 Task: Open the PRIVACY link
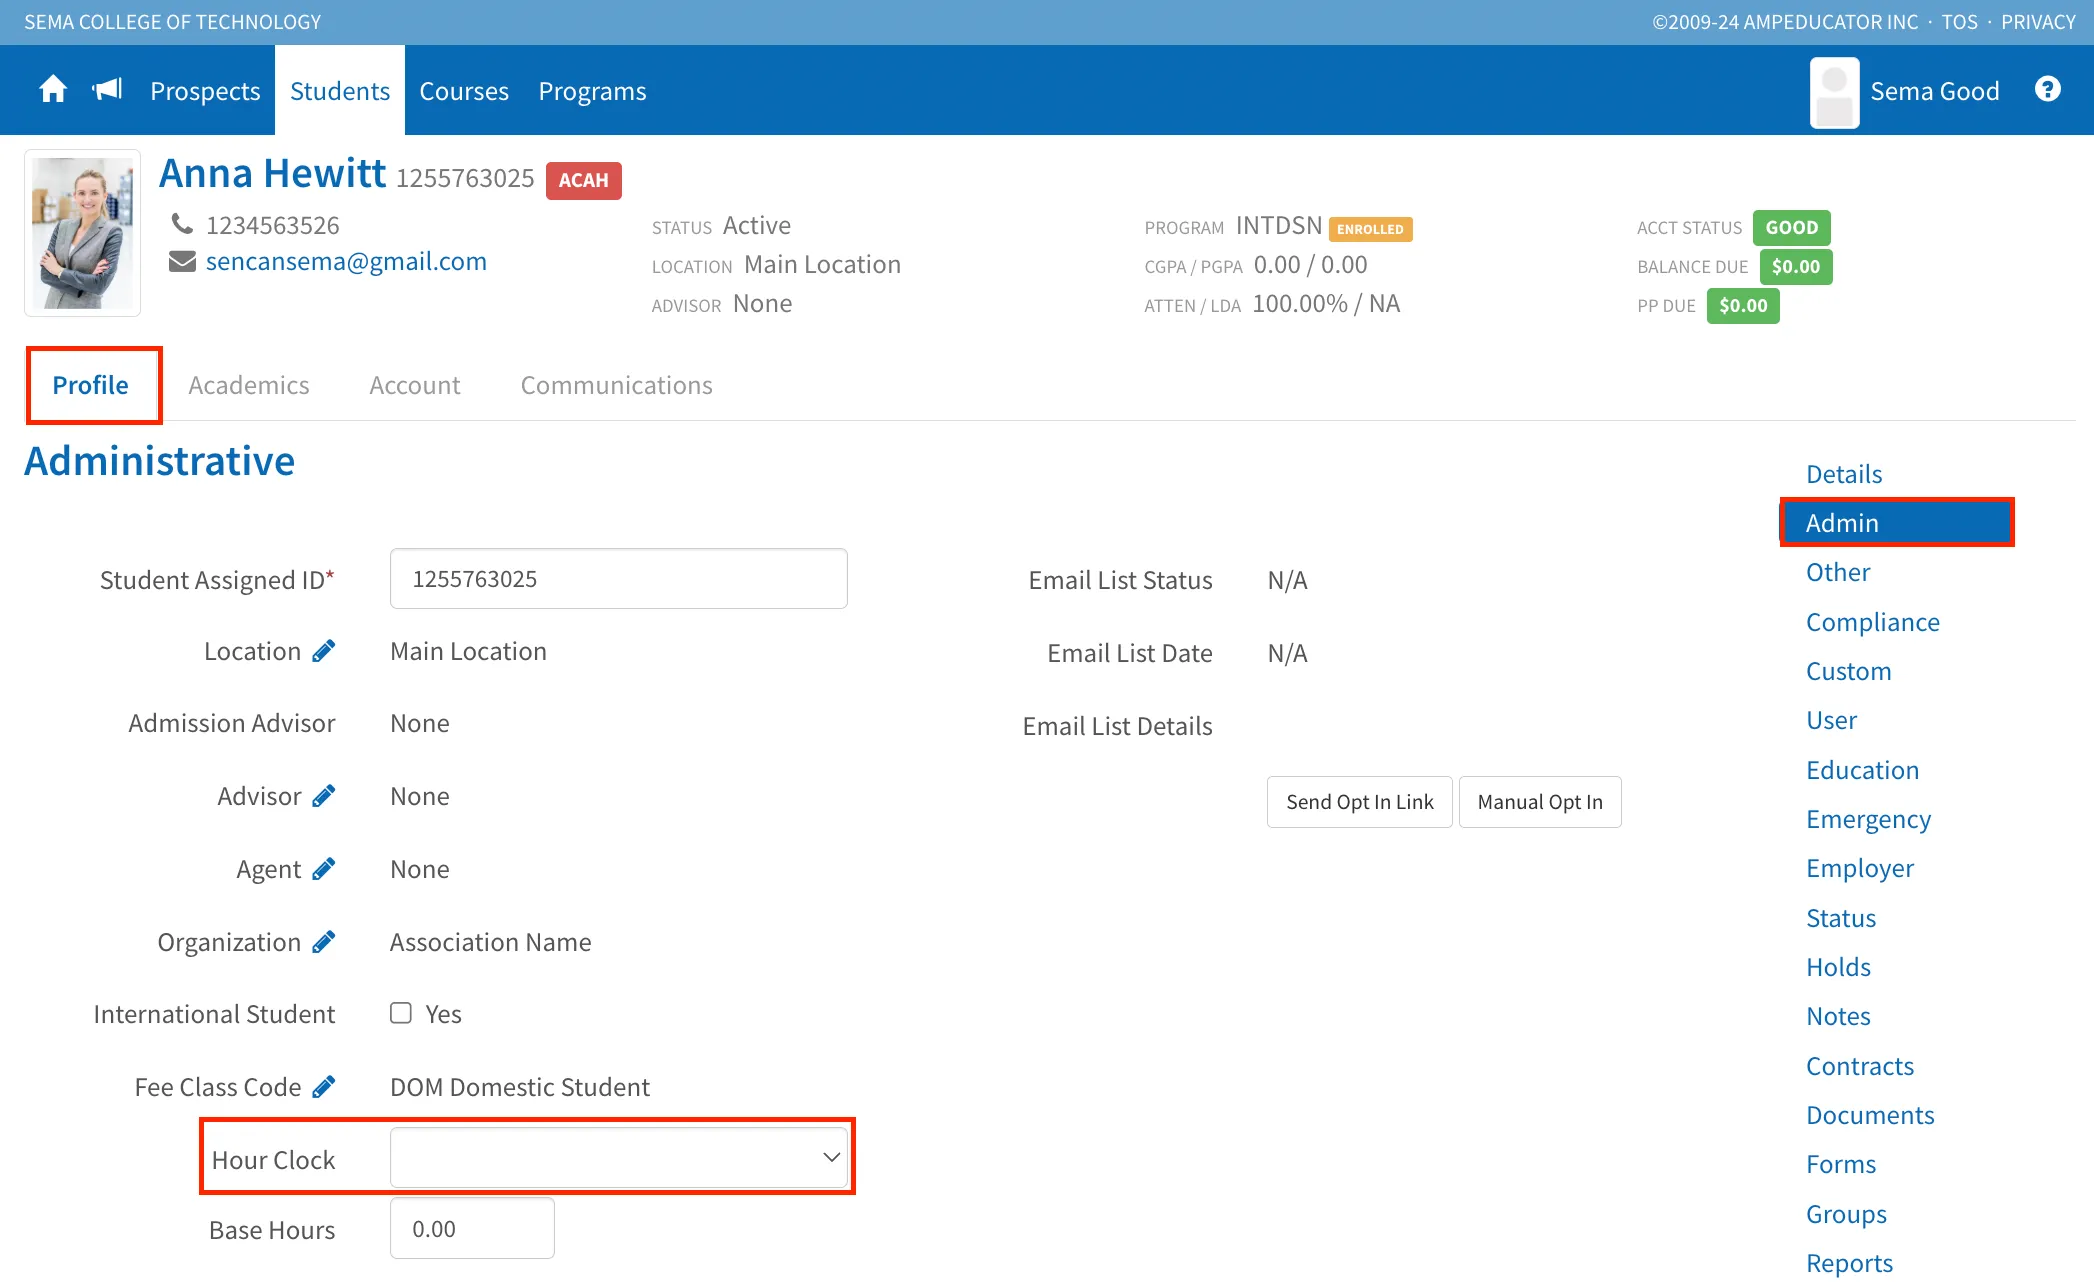point(2038,22)
